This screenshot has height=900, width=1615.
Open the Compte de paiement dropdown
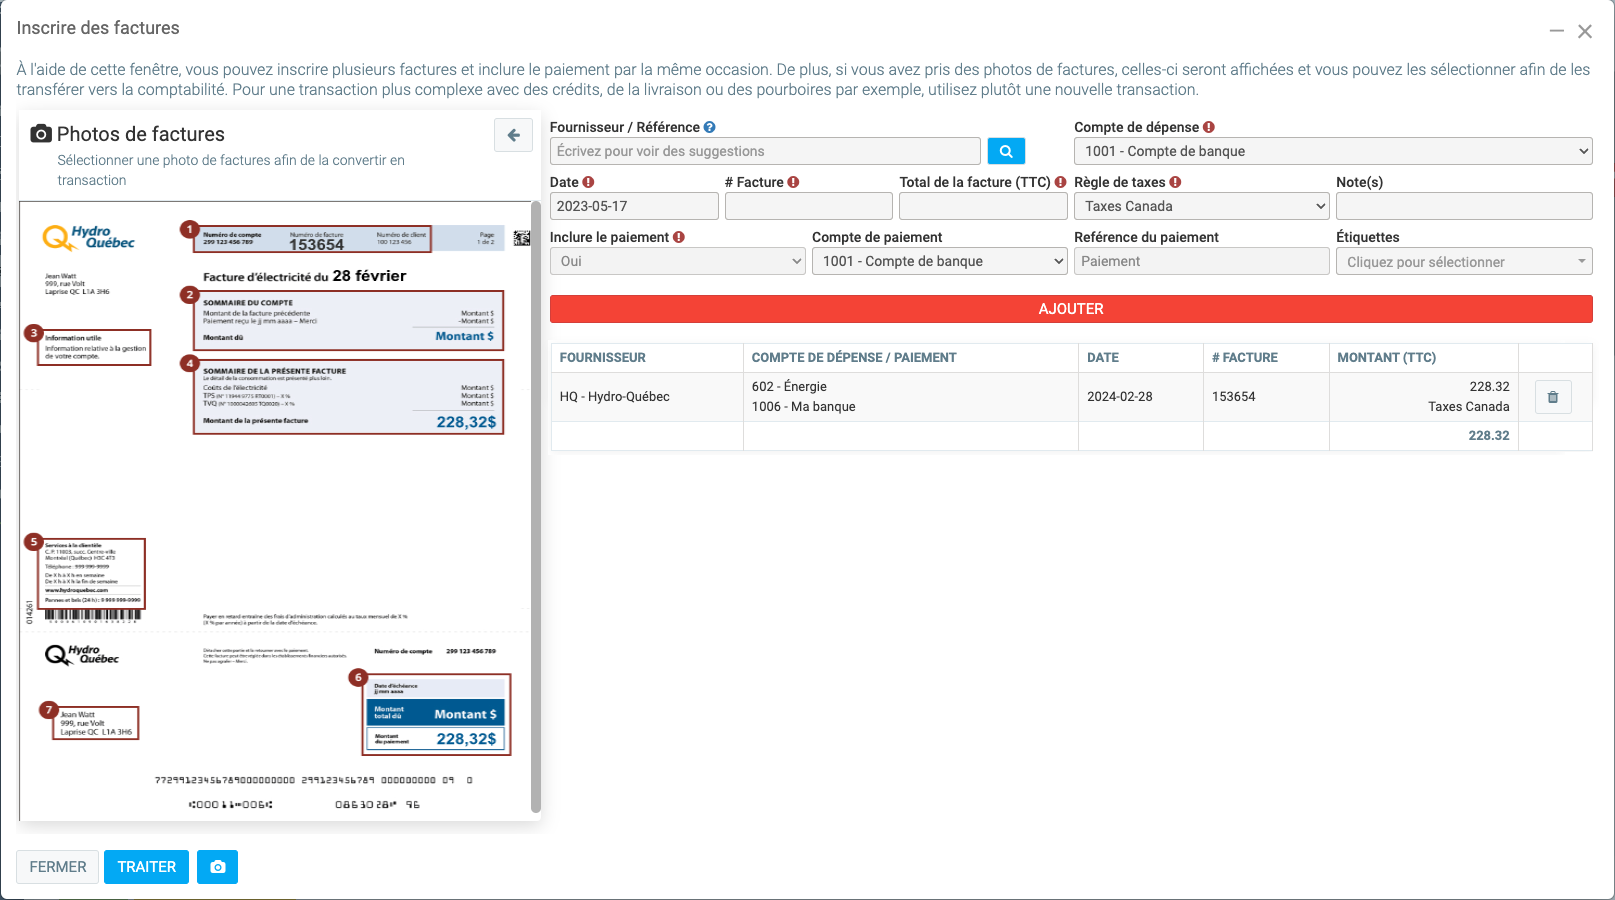click(939, 261)
